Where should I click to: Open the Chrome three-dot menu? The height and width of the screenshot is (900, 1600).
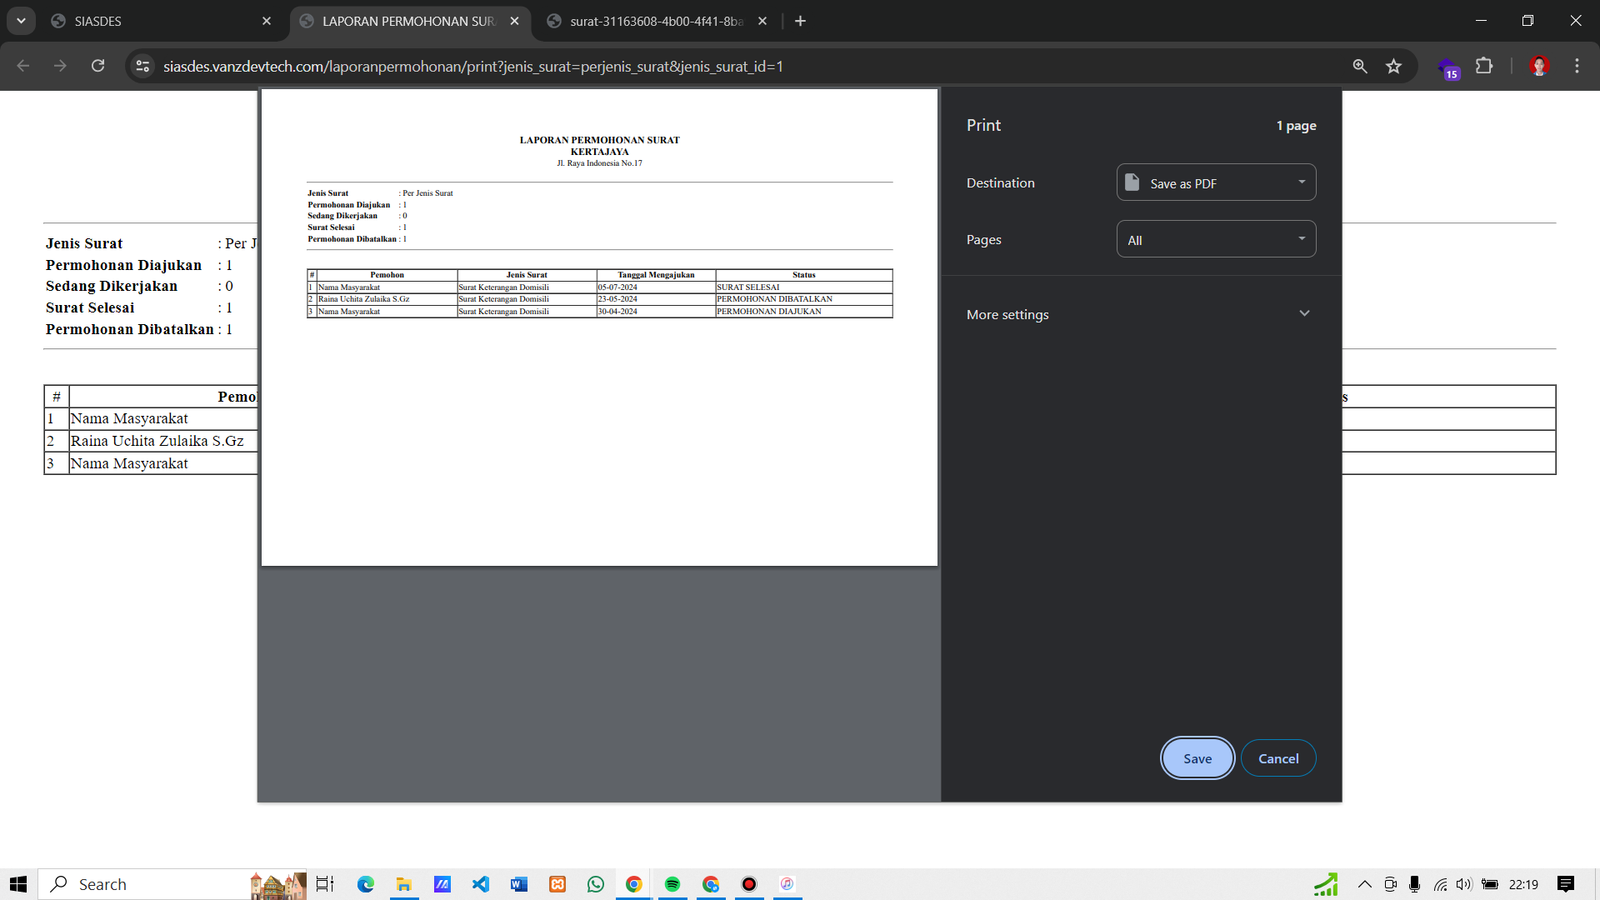tap(1577, 66)
